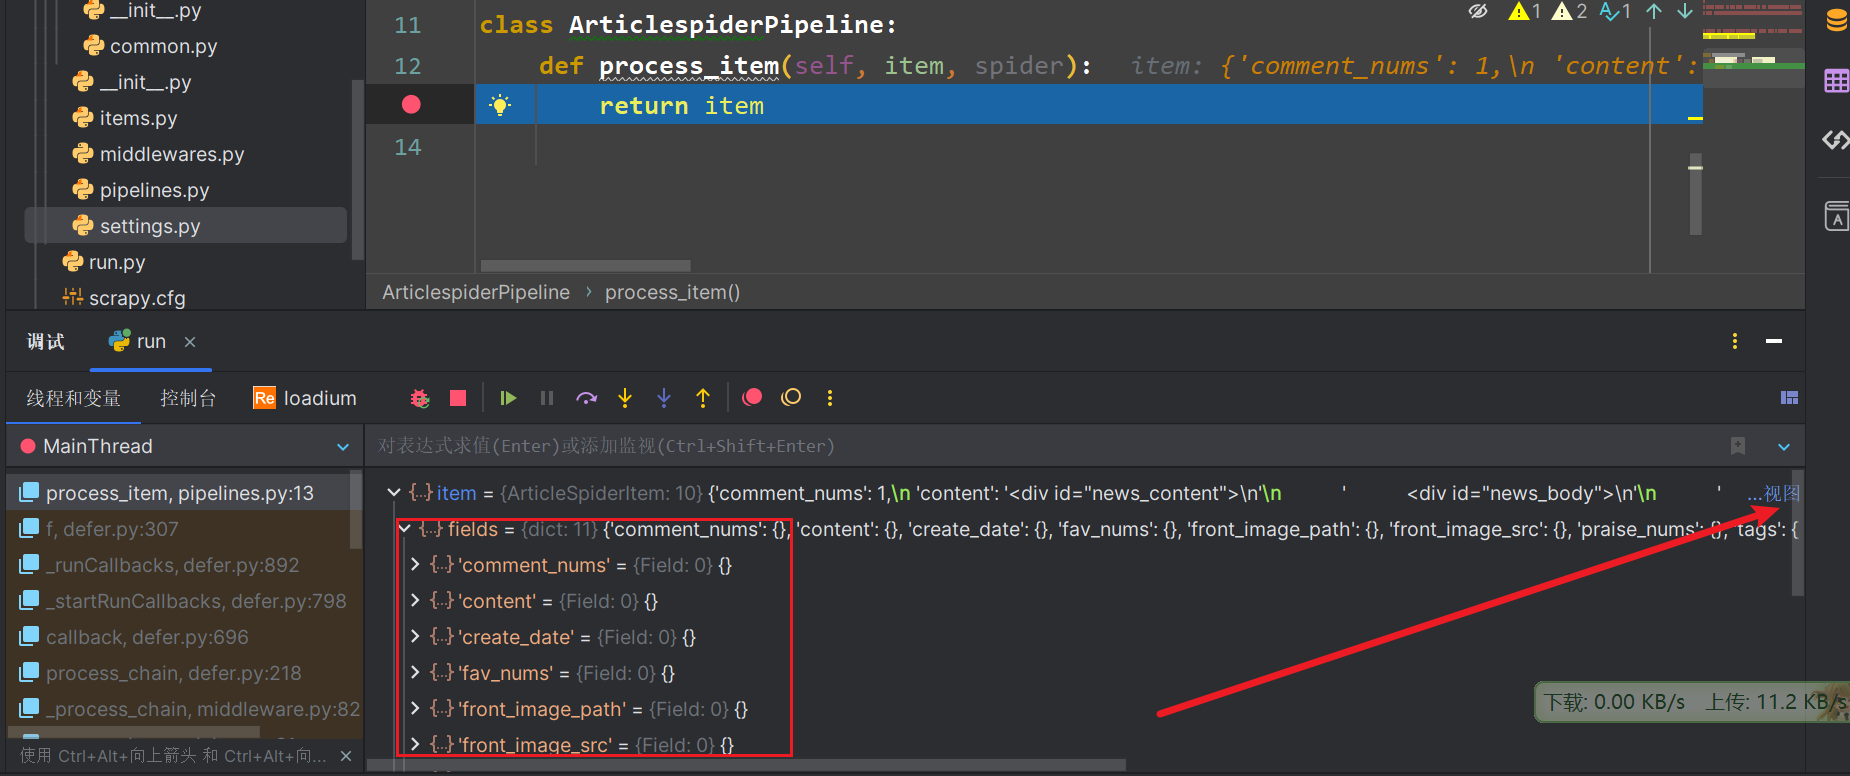Stop the debug session with red square
Screen dimensions: 1850x776
click(x=458, y=398)
